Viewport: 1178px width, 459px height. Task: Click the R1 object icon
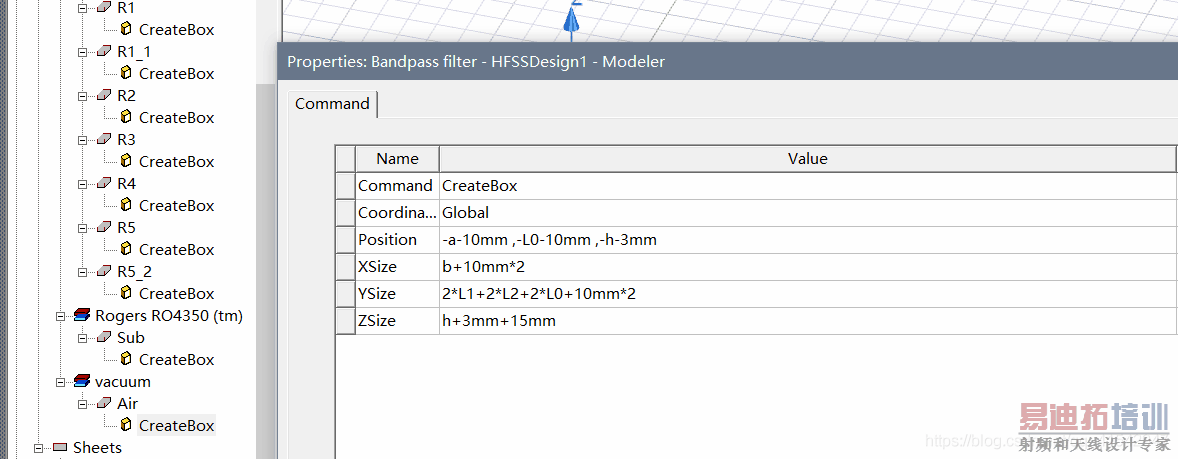pyautogui.click(x=104, y=8)
